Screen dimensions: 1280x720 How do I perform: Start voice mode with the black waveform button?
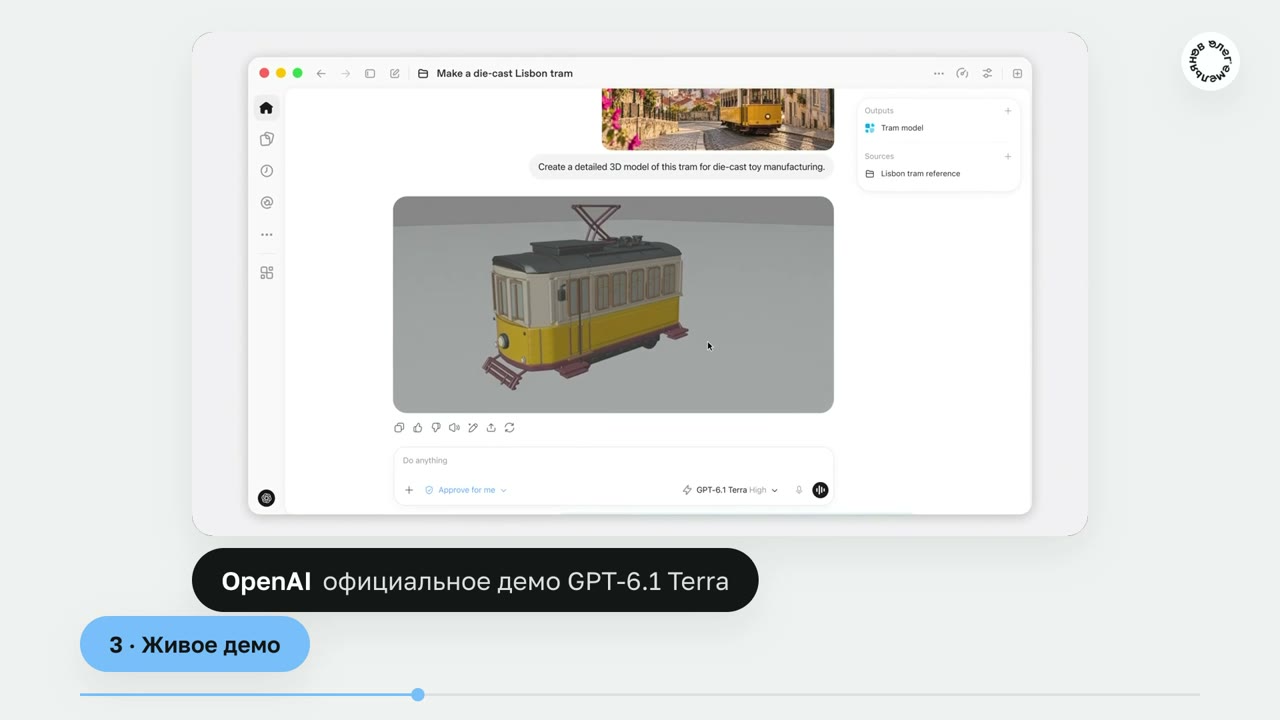click(x=820, y=490)
